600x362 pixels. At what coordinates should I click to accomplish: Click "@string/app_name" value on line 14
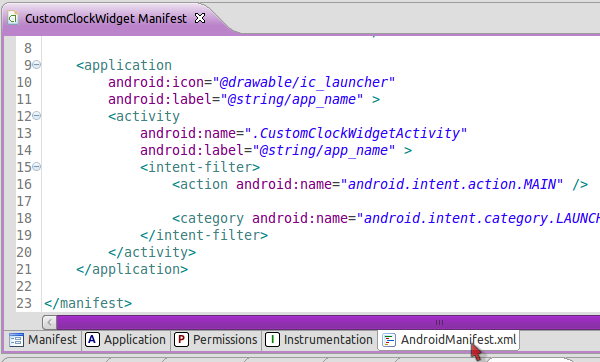tap(324, 150)
